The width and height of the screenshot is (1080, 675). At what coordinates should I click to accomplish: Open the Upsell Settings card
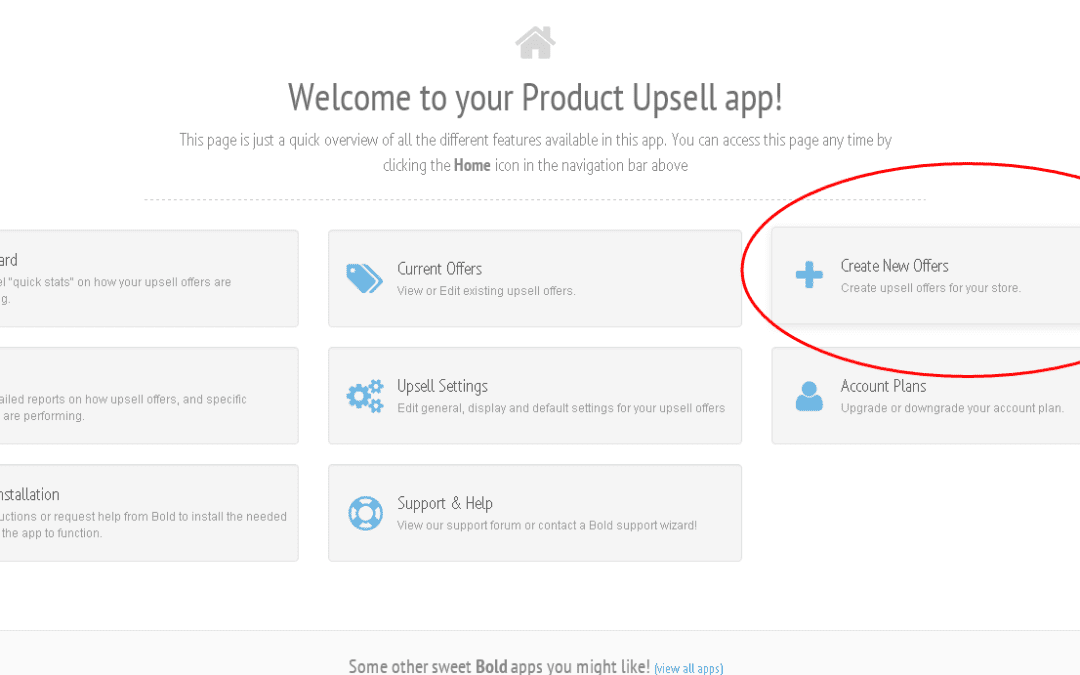(x=535, y=396)
